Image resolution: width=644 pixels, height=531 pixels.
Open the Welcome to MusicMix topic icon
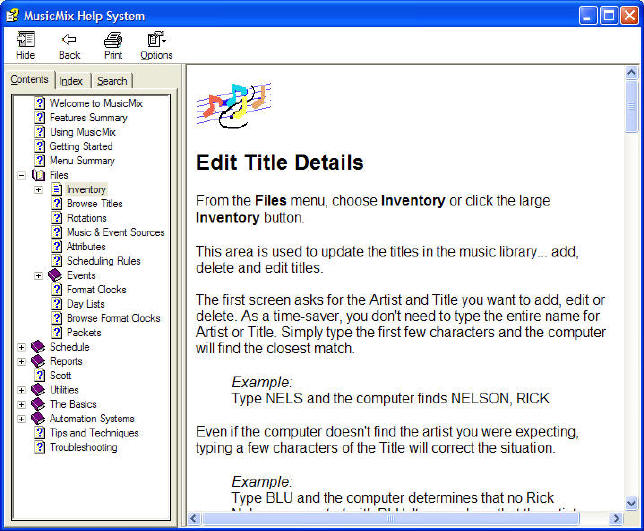coord(39,103)
